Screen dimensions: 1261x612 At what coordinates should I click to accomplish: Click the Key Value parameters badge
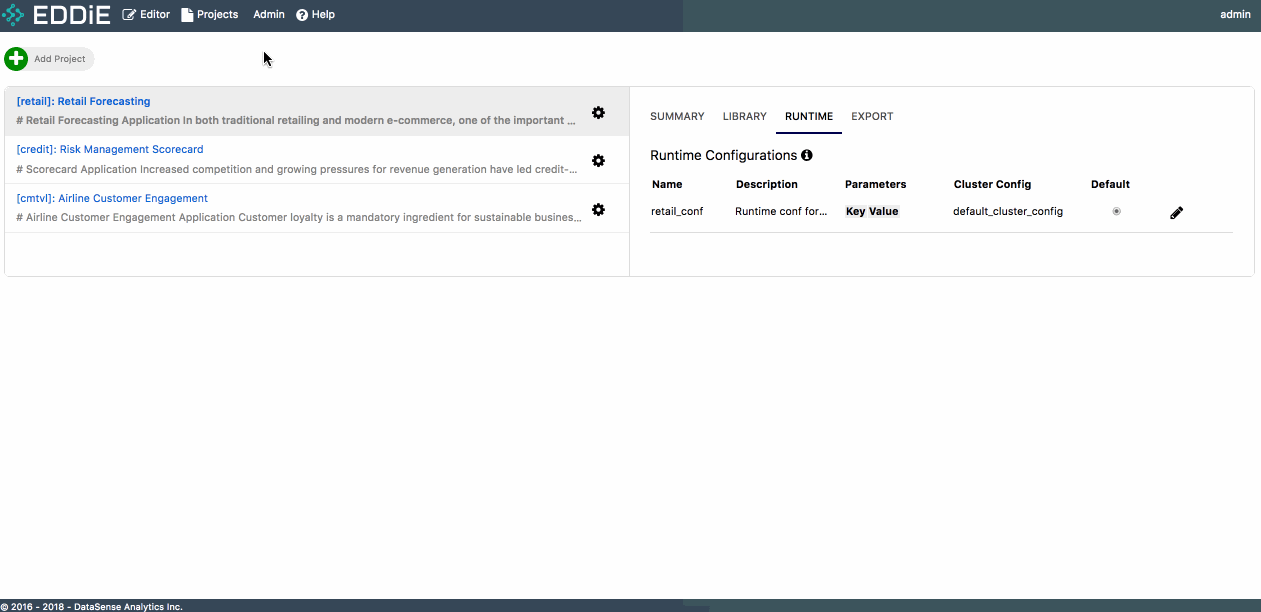click(872, 212)
